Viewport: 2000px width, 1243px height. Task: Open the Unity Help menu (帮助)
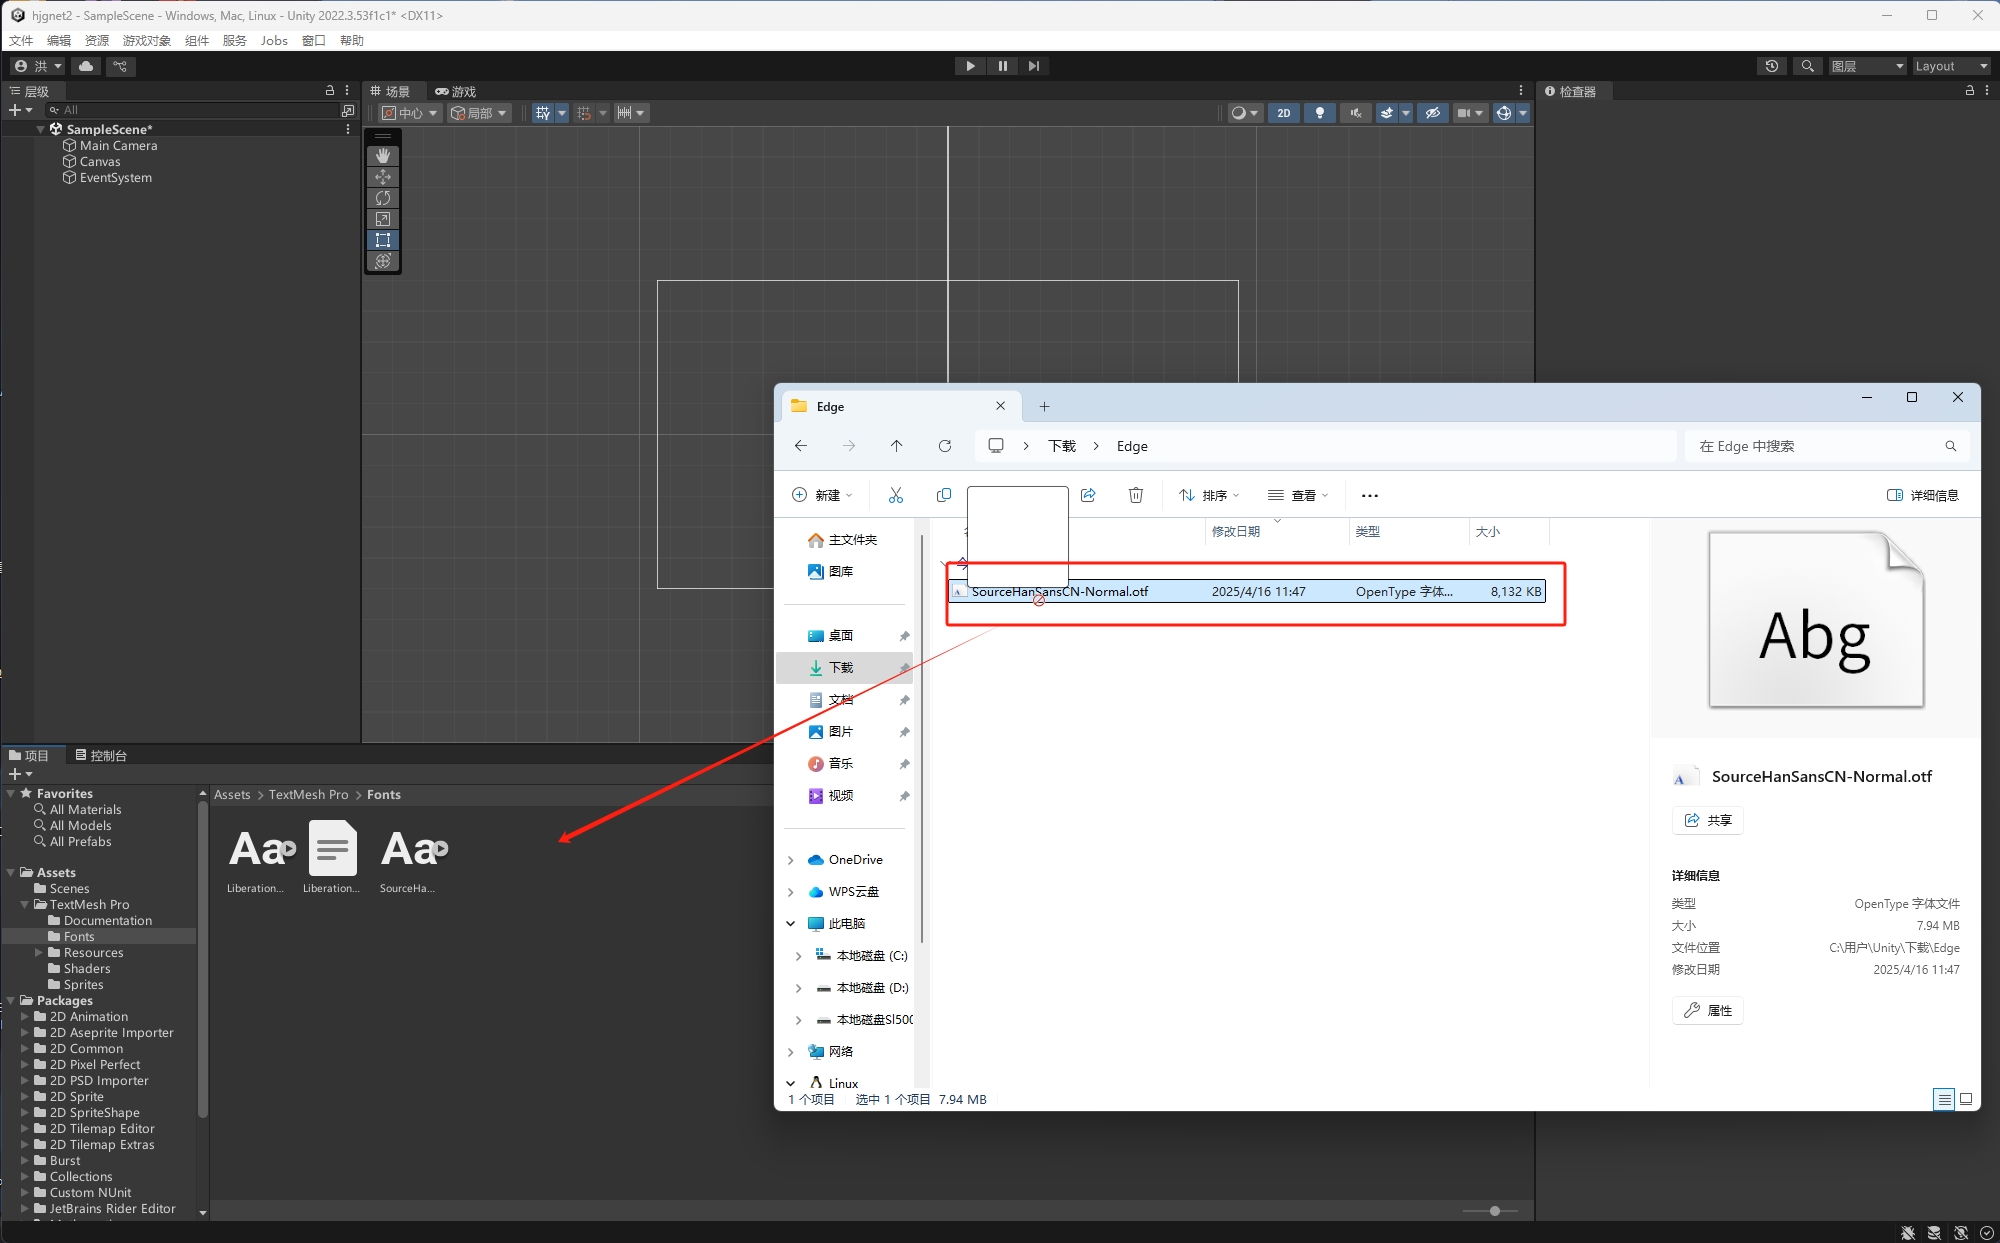[352, 40]
